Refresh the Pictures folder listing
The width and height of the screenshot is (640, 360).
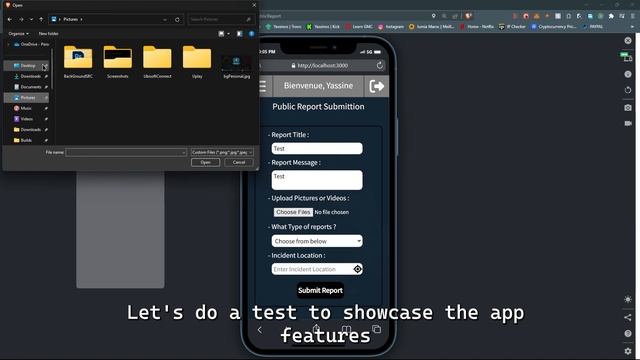point(177,19)
